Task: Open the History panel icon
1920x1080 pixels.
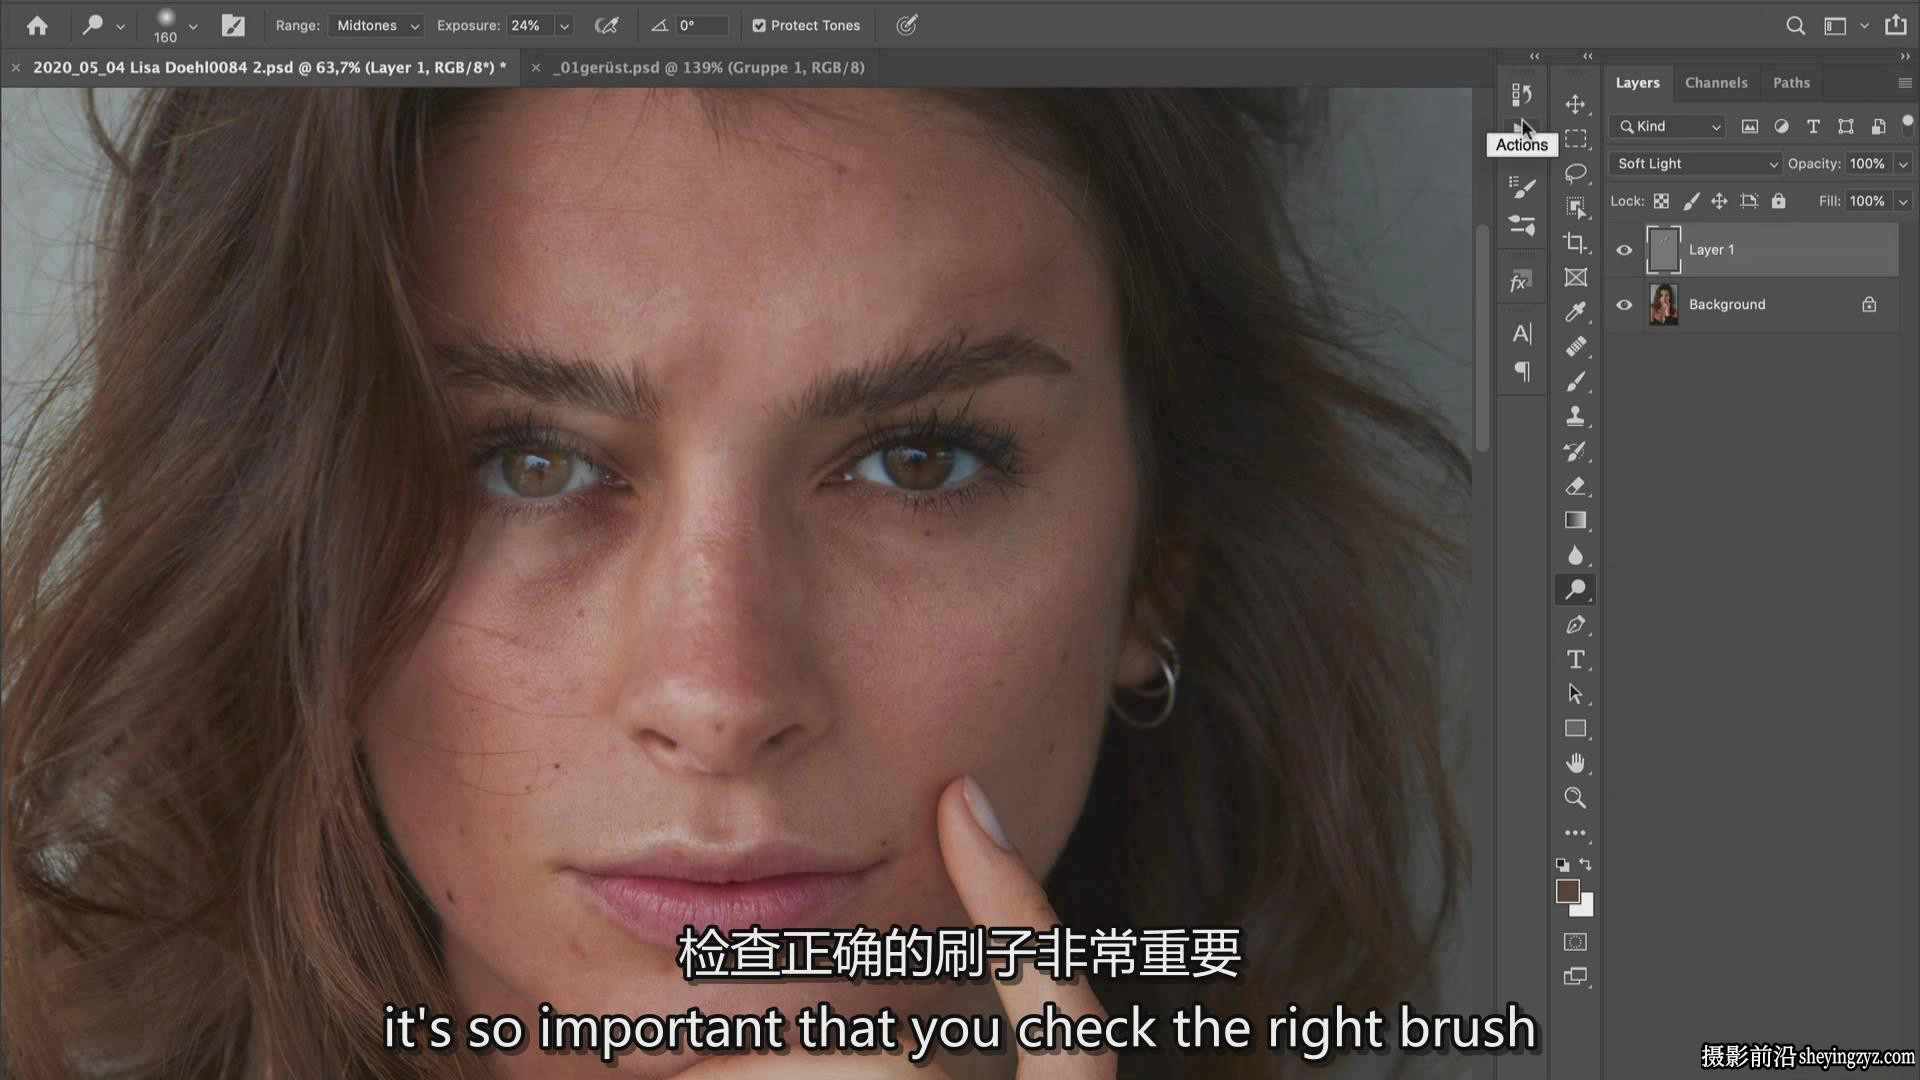Action: click(1521, 94)
